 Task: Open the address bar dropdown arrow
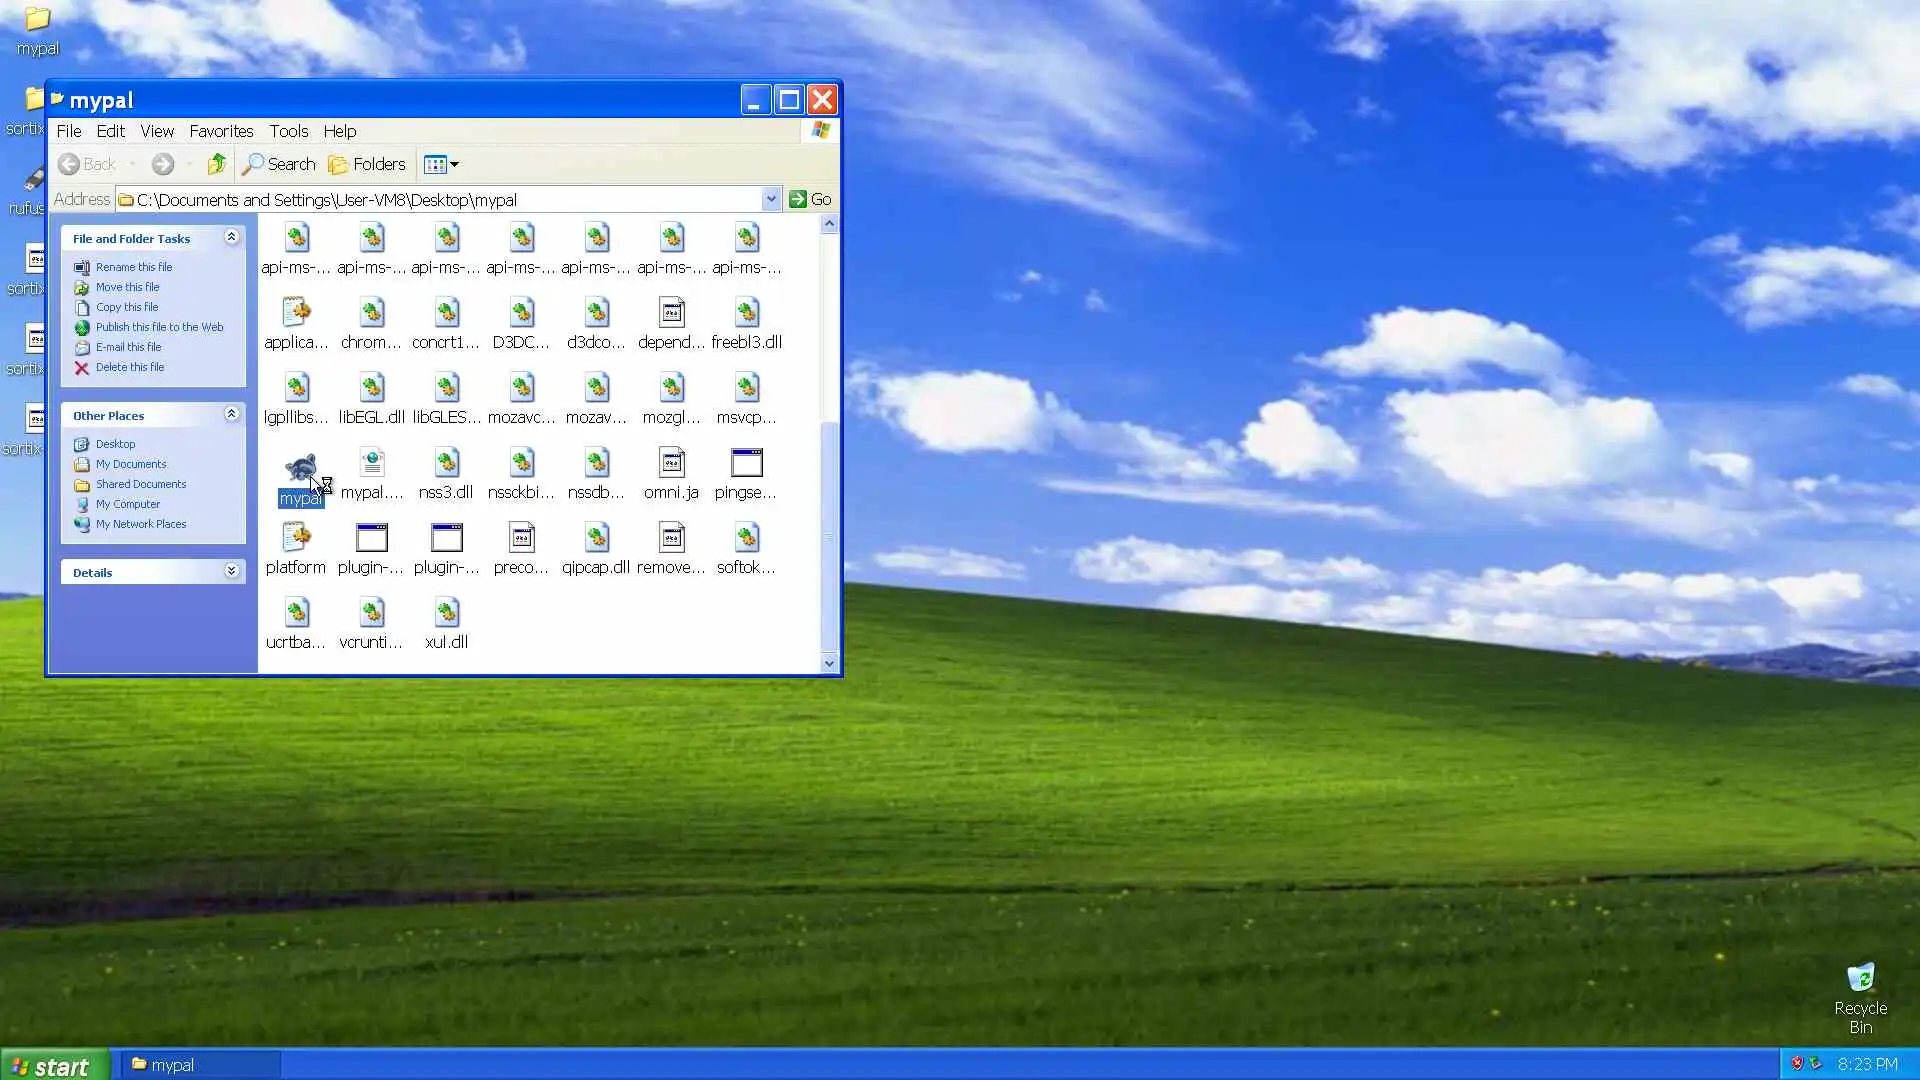pos(770,199)
